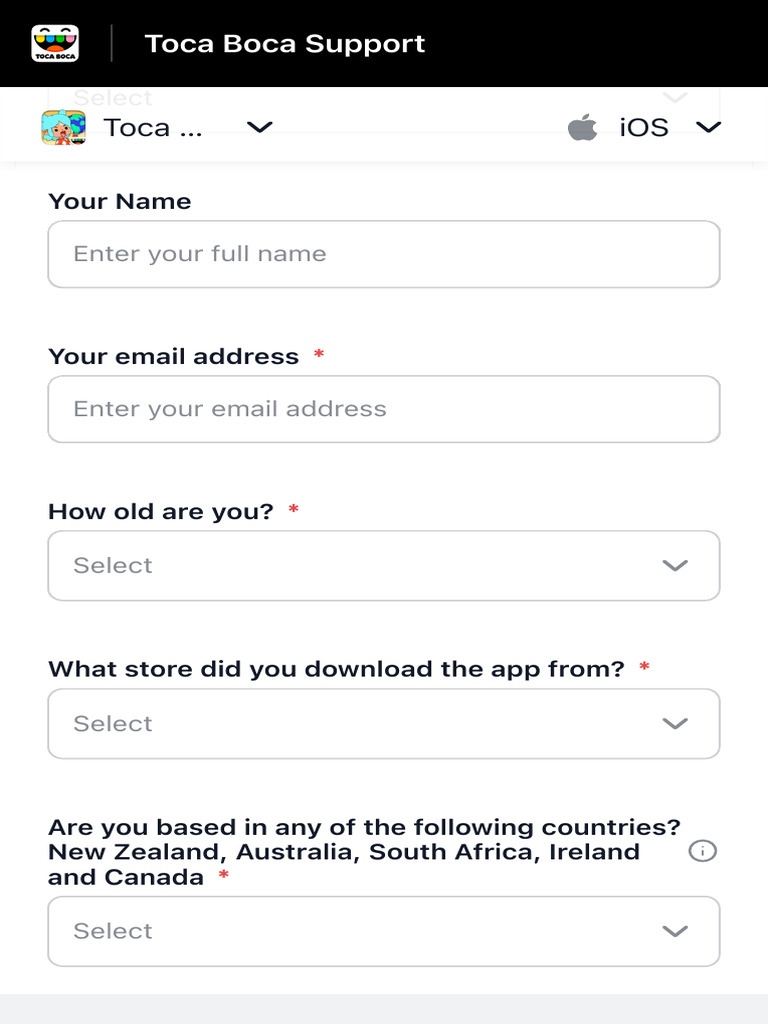Click the Toca Boca logo

point(56,44)
